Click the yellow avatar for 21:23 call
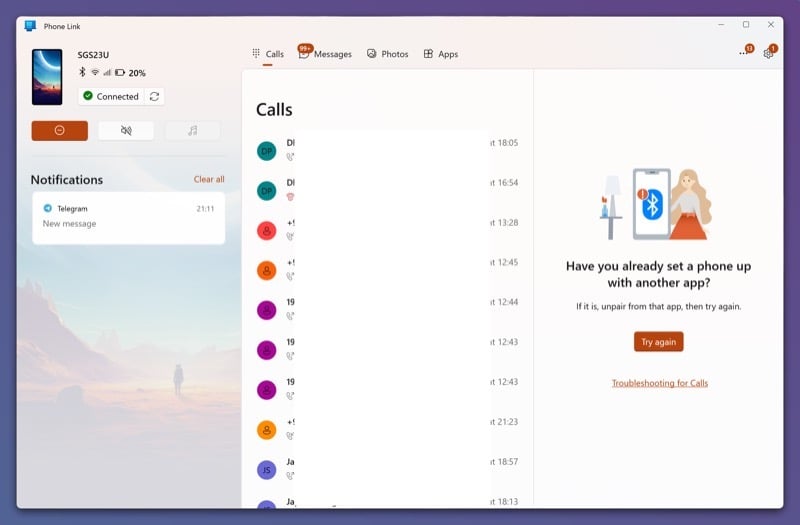The width and height of the screenshot is (800, 525). [266, 430]
